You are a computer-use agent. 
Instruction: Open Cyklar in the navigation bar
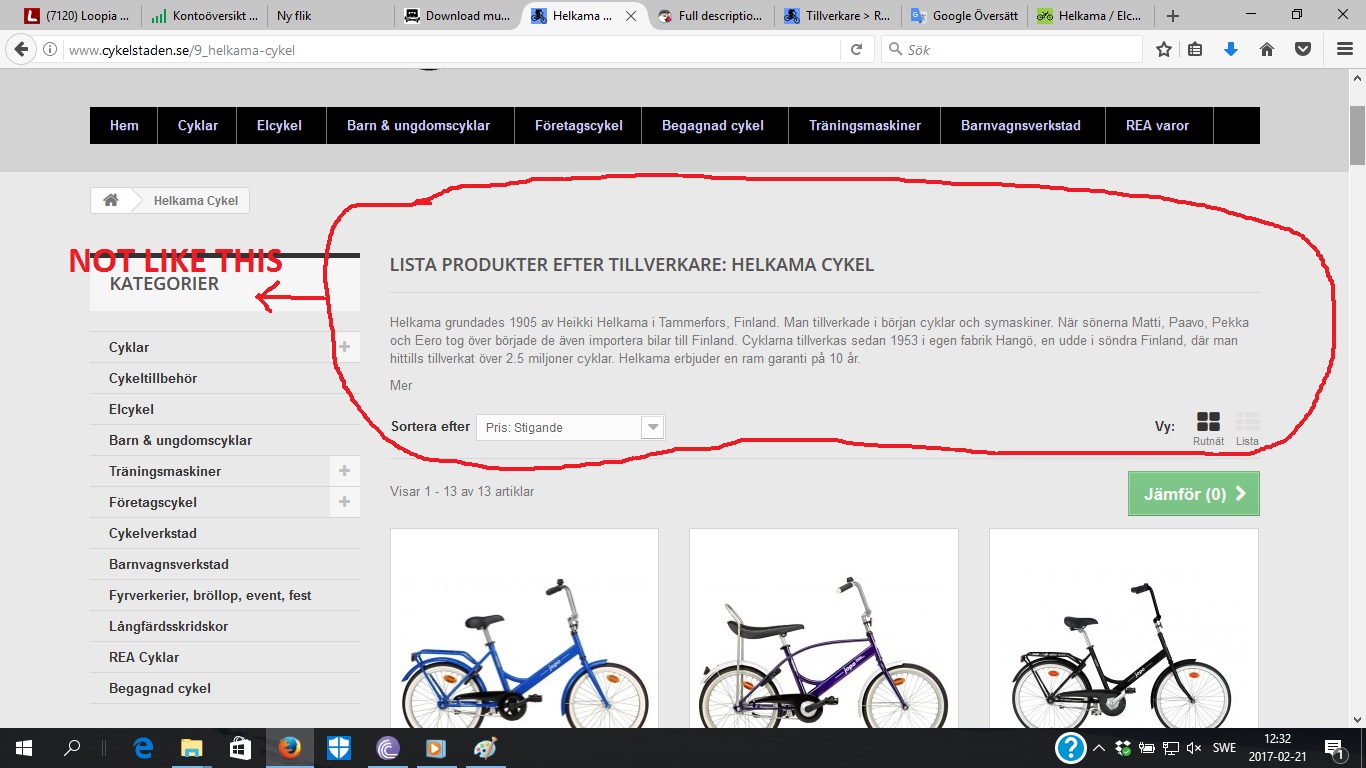[x=198, y=125]
